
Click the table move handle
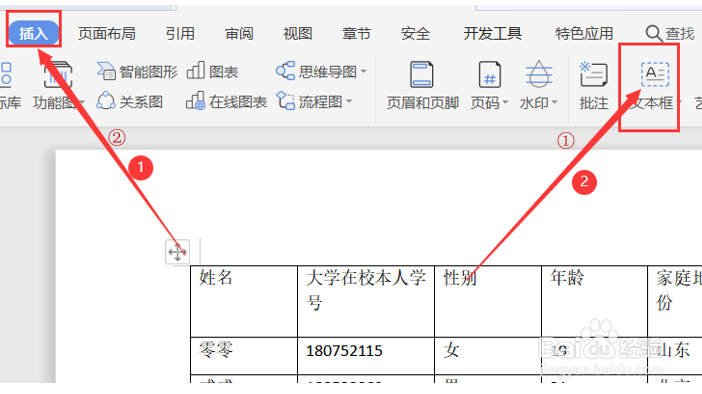[x=177, y=252]
